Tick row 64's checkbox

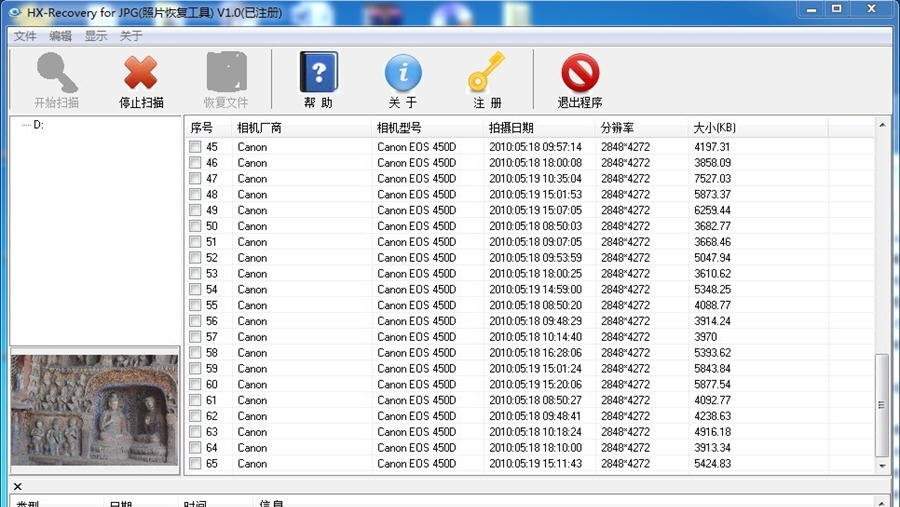(x=195, y=448)
